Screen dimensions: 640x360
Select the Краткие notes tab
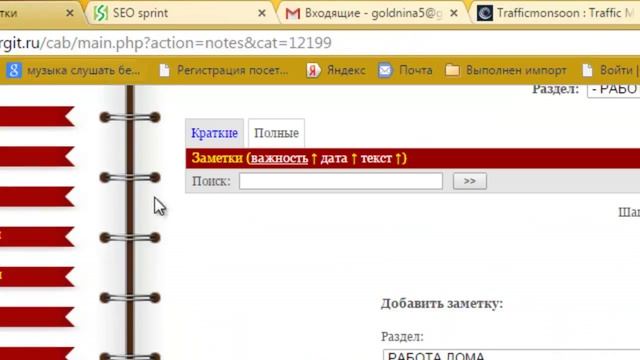[214, 133]
